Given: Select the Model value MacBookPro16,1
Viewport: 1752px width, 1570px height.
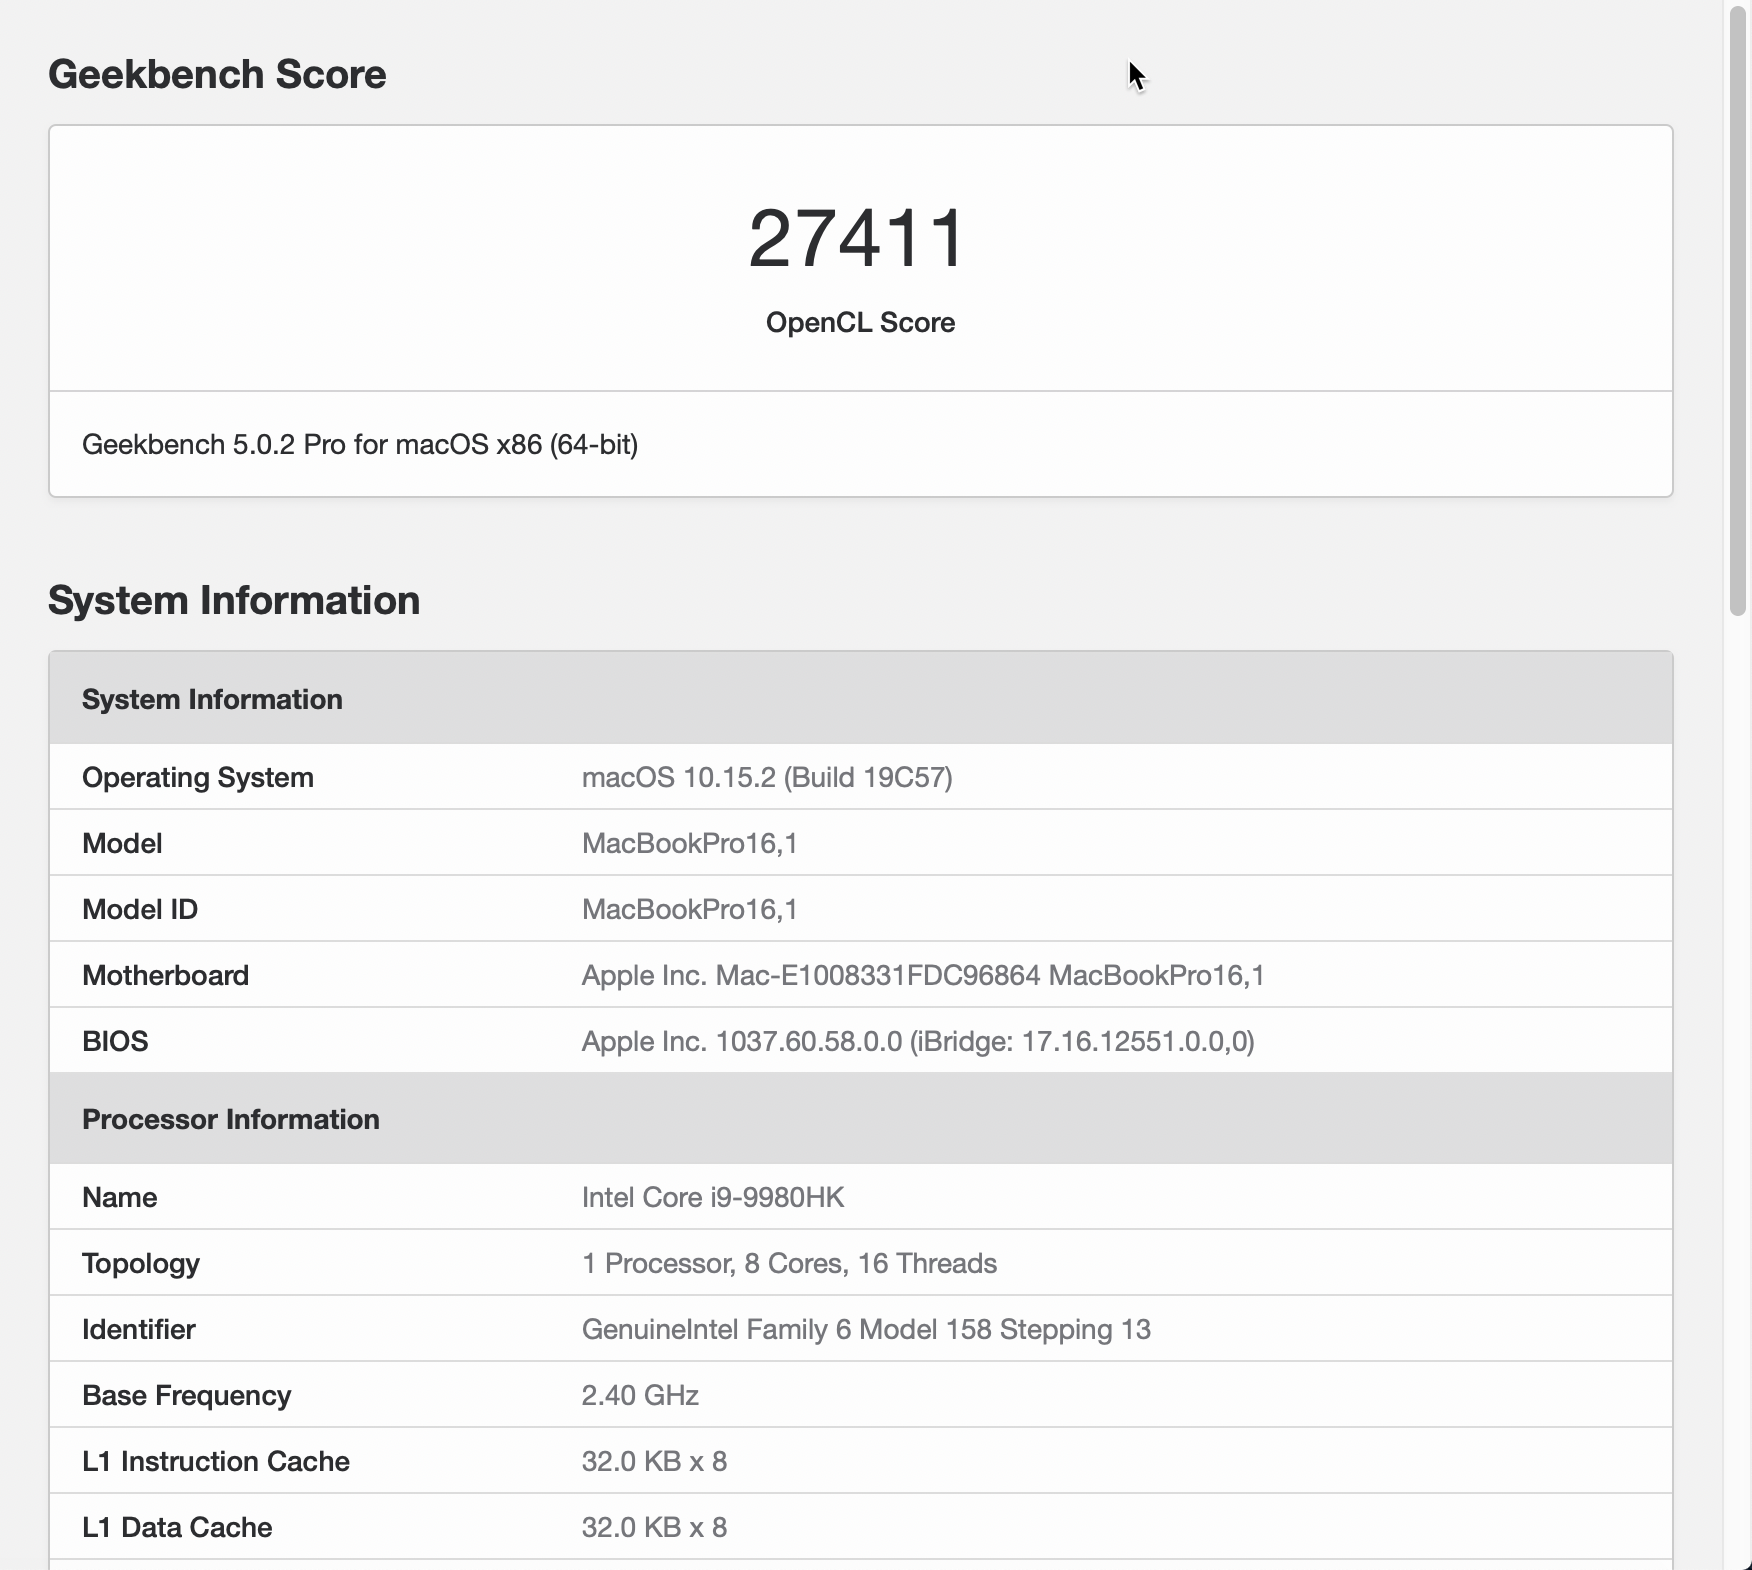Looking at the screenshot, I should coord(690,843).
